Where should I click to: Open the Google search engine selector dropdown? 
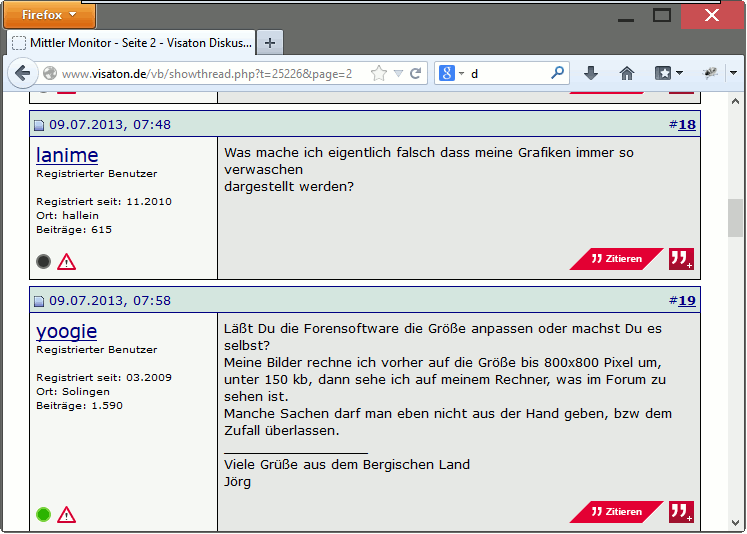pyautogui.click(x=450, y=74)
